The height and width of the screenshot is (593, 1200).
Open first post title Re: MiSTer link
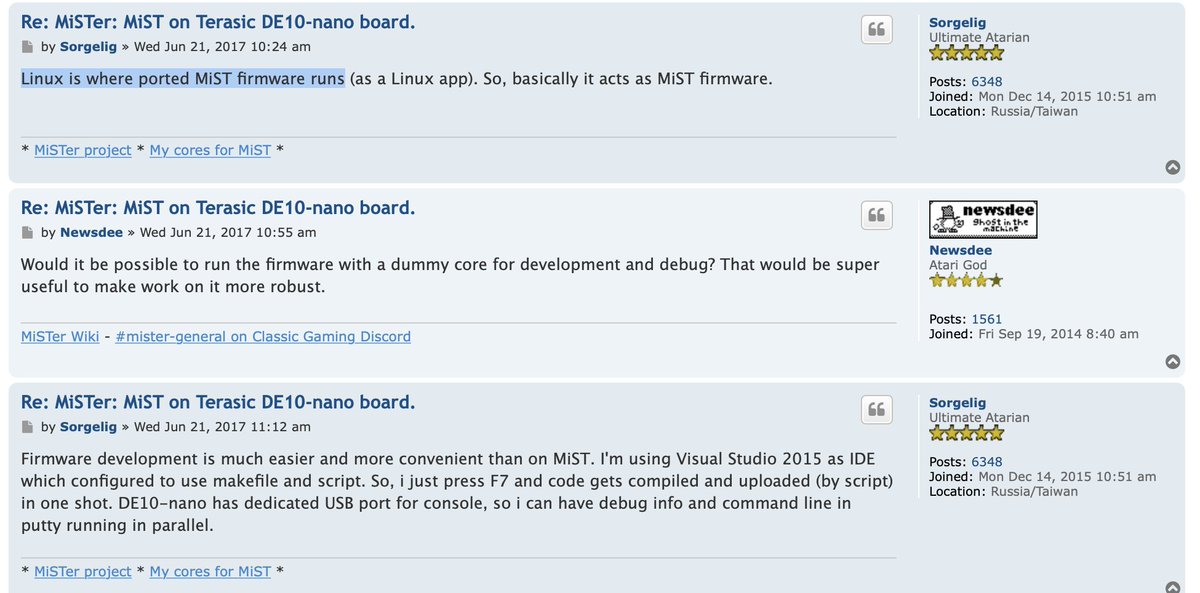coord(218,22)
